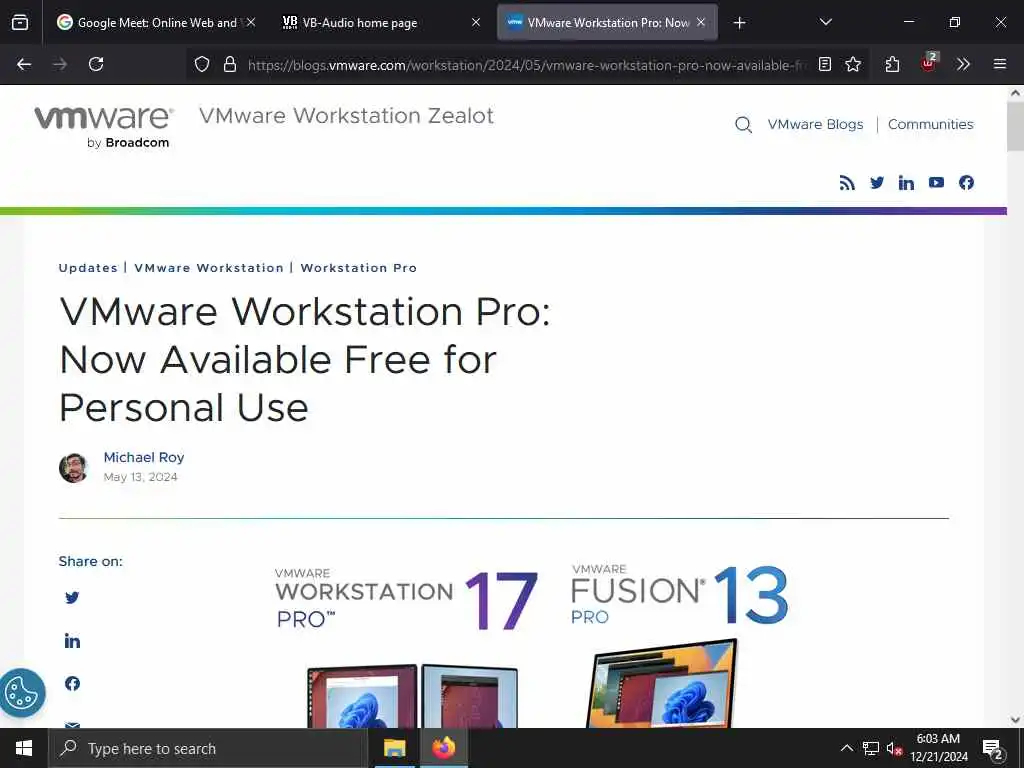Screen dimensions: 1024x768
Task: Close the VB-Audio home page tab
Action: (476, 22)
